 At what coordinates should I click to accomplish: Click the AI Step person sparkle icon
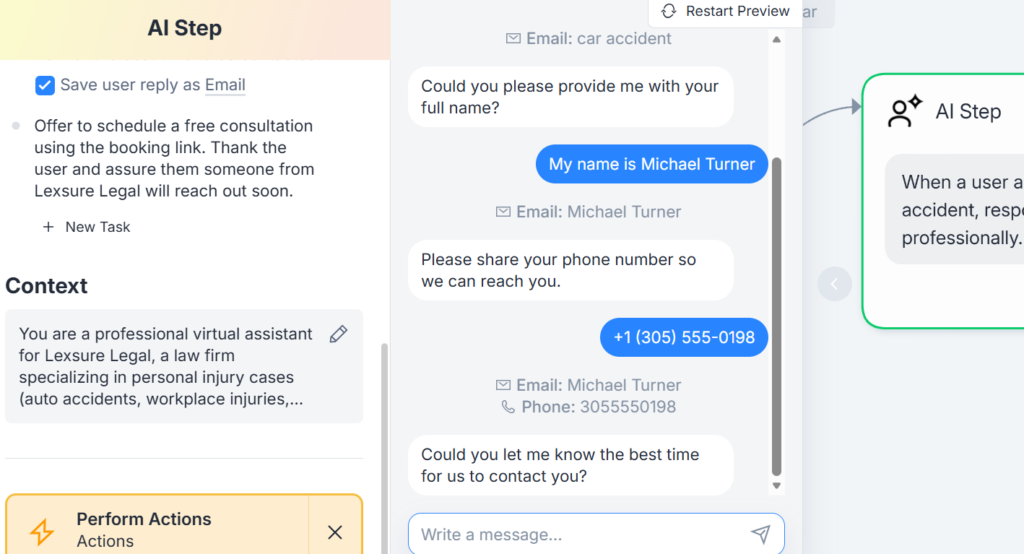point(905,112)
